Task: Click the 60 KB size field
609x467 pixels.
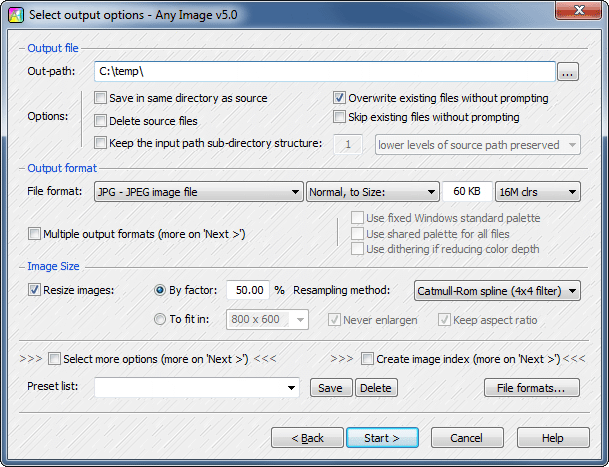Action: (467, 191)
